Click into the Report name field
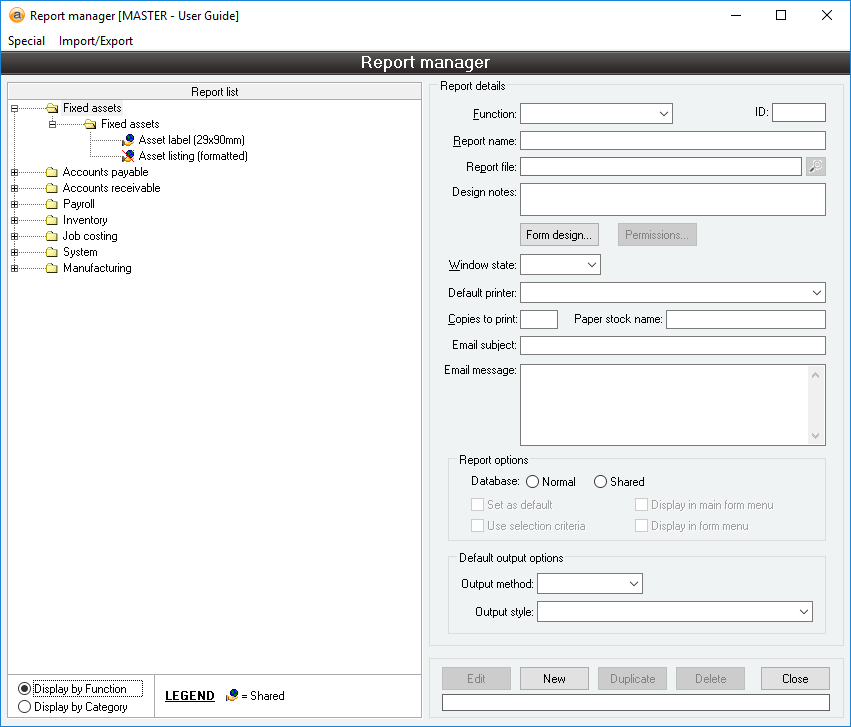This screenshot has width=851, height=727. [672, 141]
